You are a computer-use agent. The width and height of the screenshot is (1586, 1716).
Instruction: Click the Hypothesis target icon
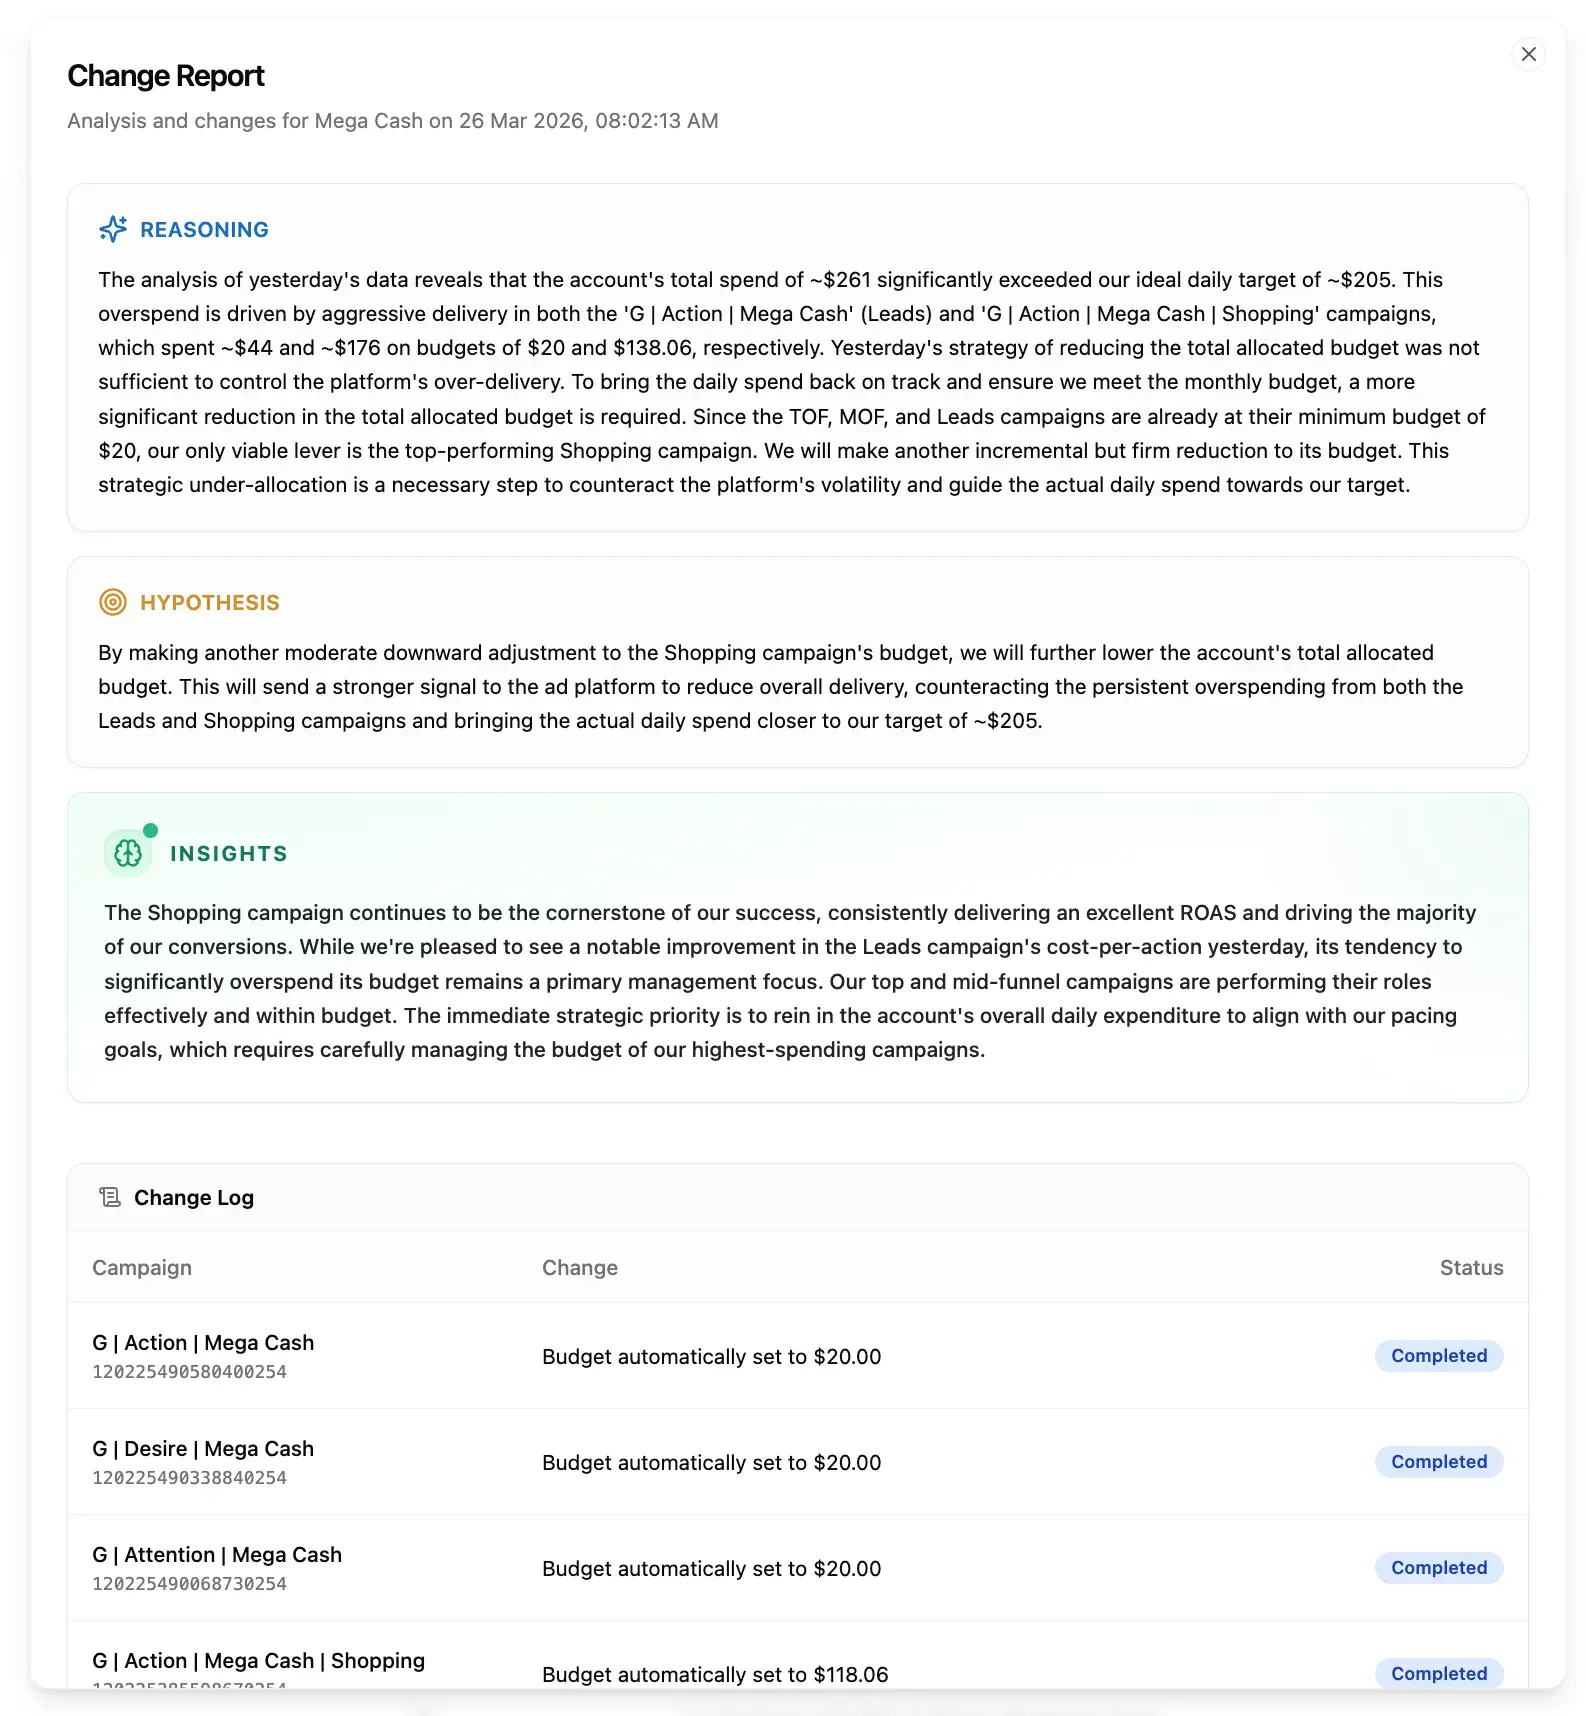click(x=113, y=602)
